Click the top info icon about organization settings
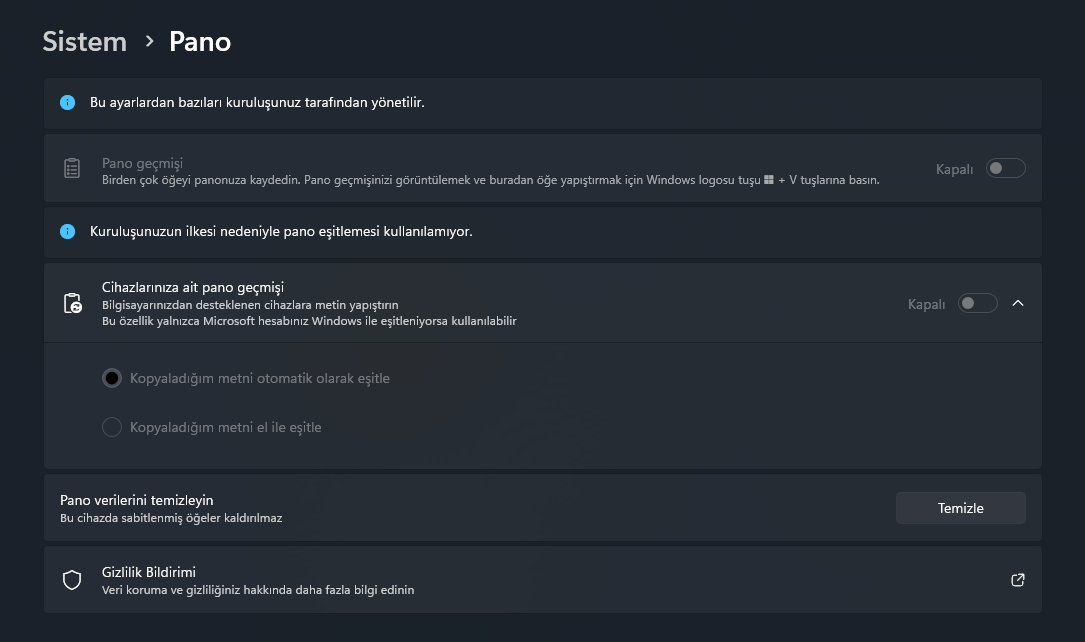 click(68, 103)
